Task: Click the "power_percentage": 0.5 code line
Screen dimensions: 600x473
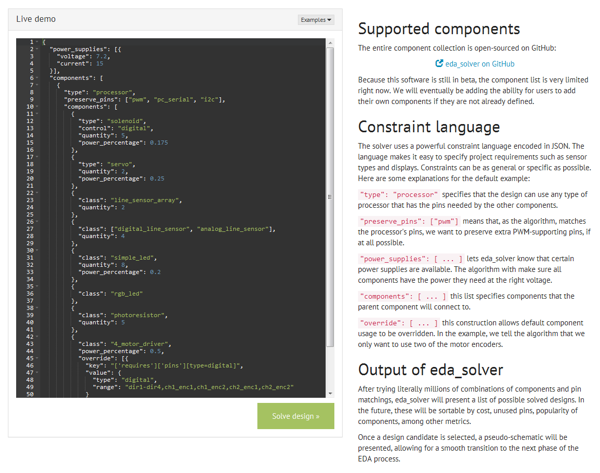Action: [x=121, y=351]
